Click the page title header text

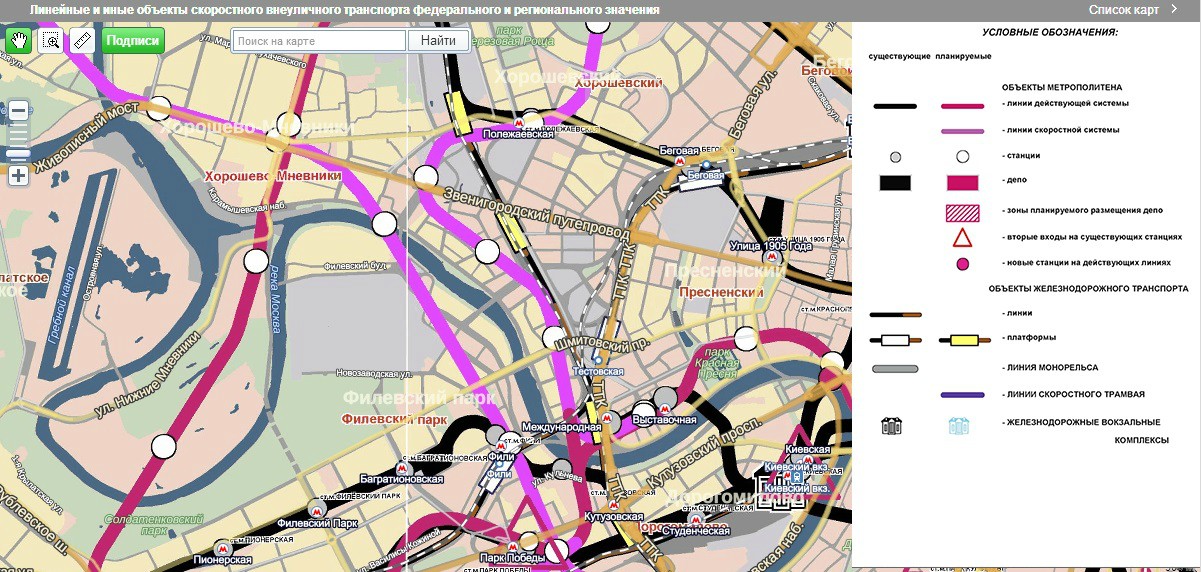345,10
